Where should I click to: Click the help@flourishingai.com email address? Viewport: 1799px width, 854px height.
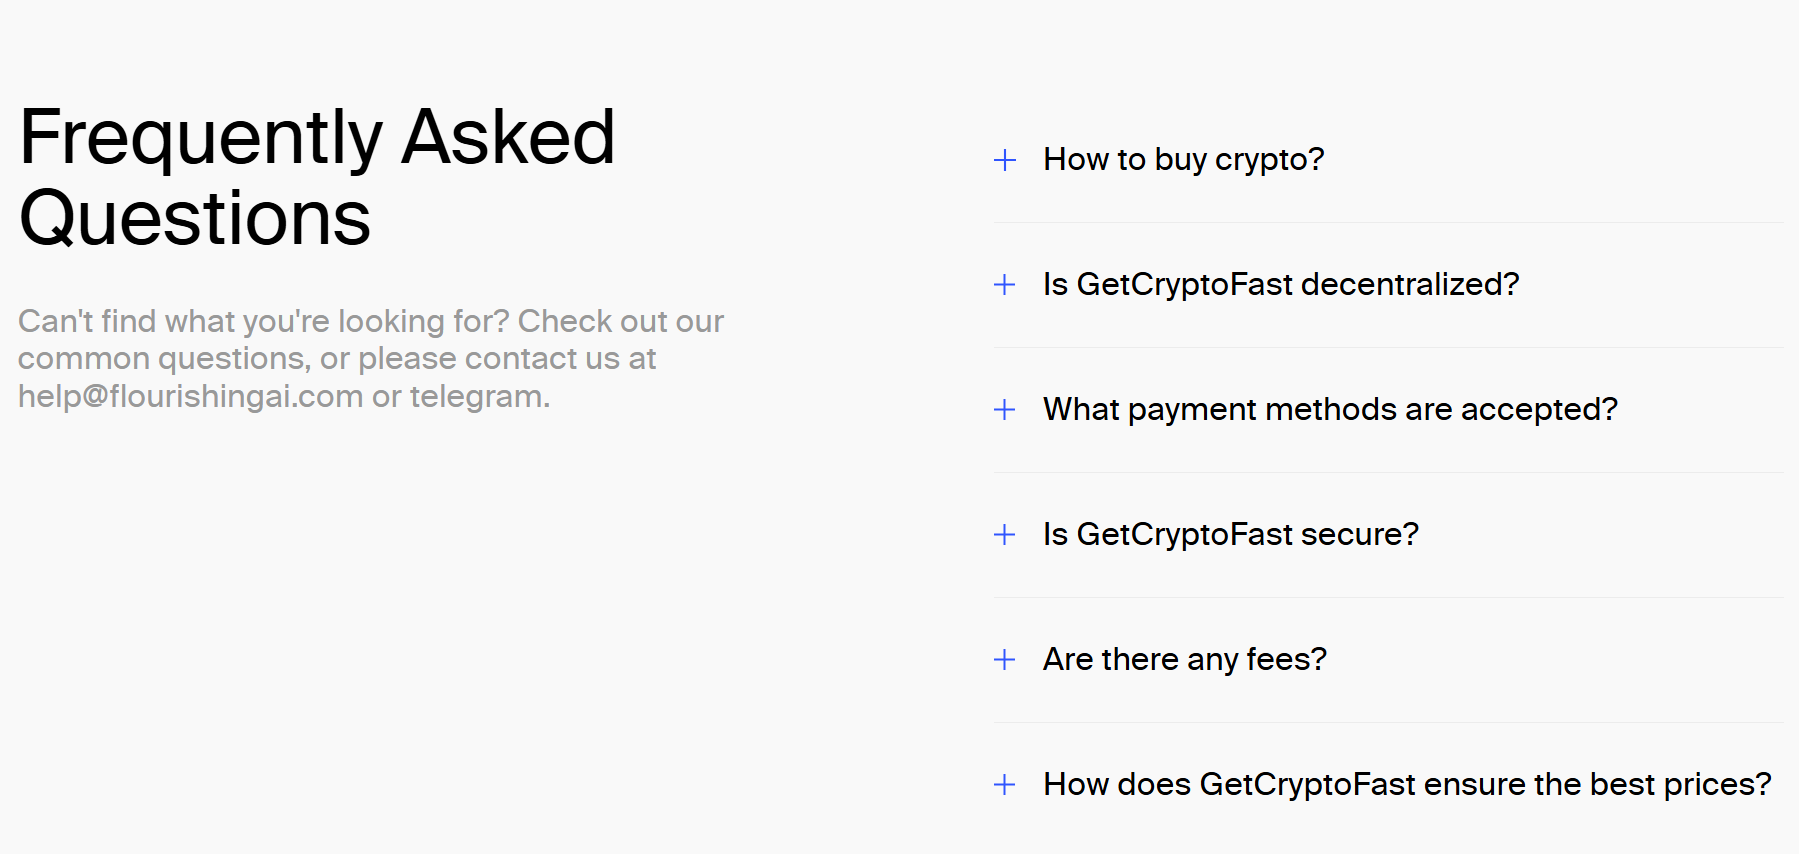tap(190, 397)
